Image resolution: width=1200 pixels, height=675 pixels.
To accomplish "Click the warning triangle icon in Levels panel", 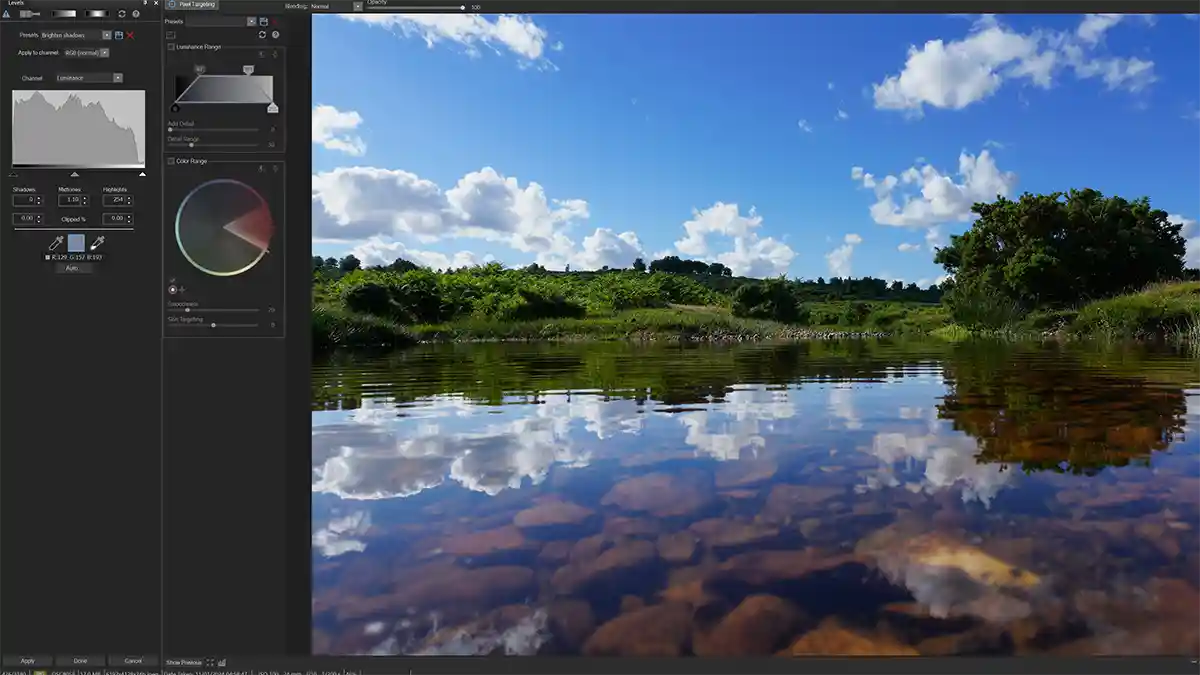I will point(6,14).
